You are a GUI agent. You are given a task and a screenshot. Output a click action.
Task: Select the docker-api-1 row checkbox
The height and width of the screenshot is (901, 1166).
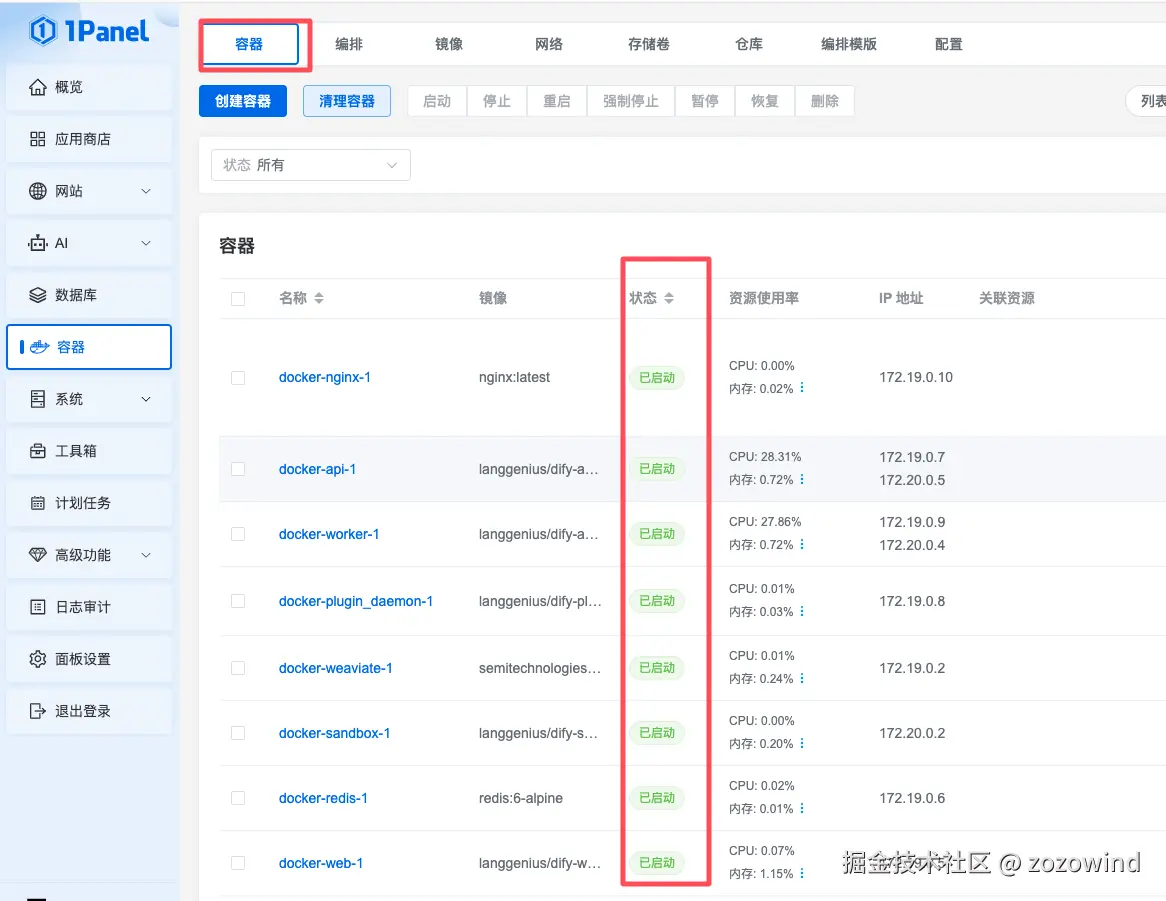[238, 469]
